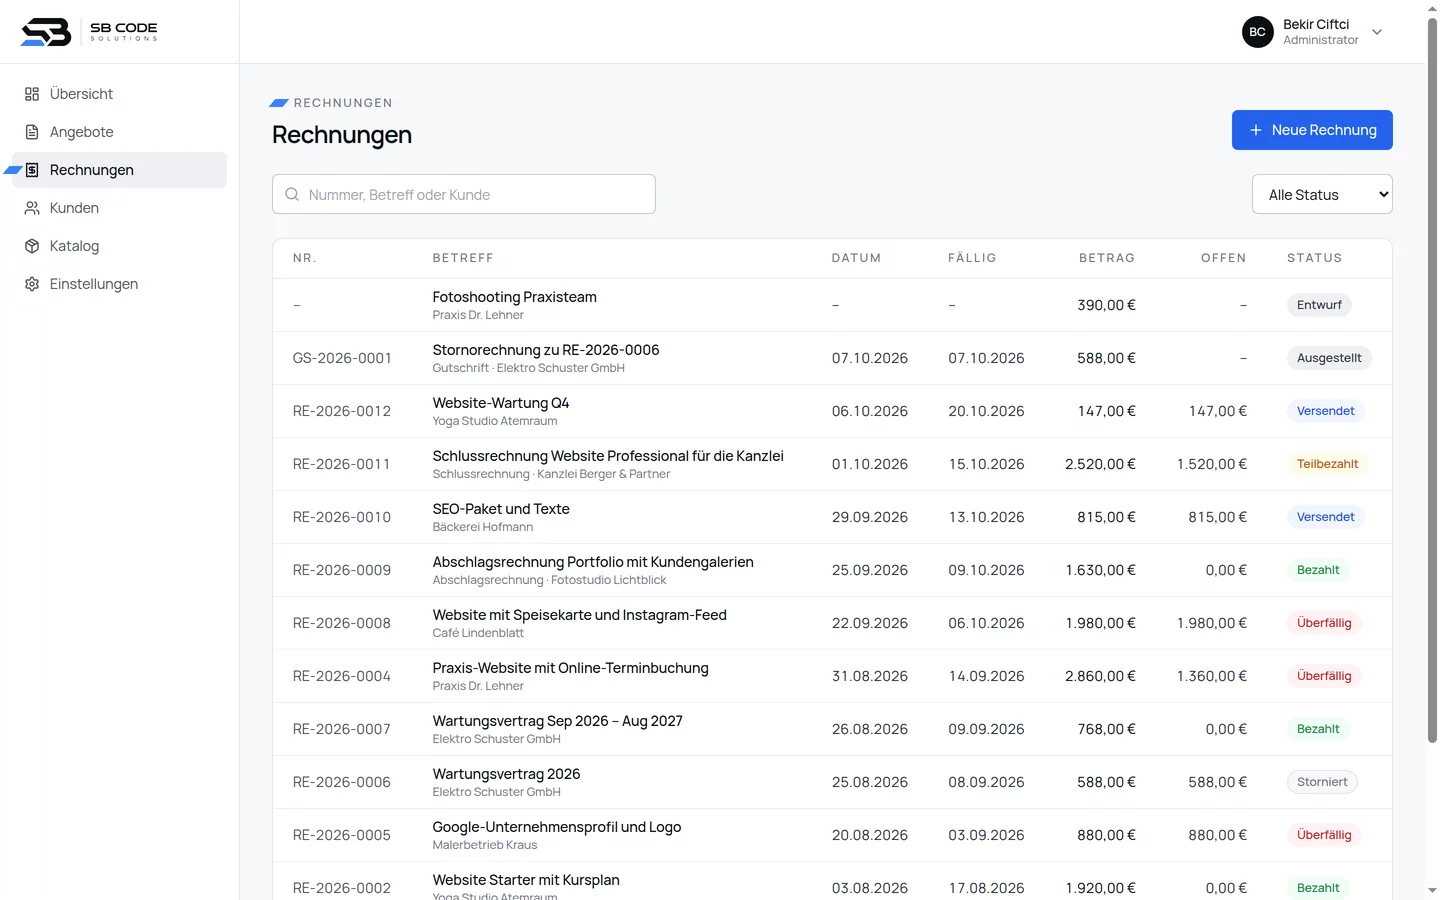Click Wartungsvertrag Sep 2026 – Aug 2027

click(557, 721)
